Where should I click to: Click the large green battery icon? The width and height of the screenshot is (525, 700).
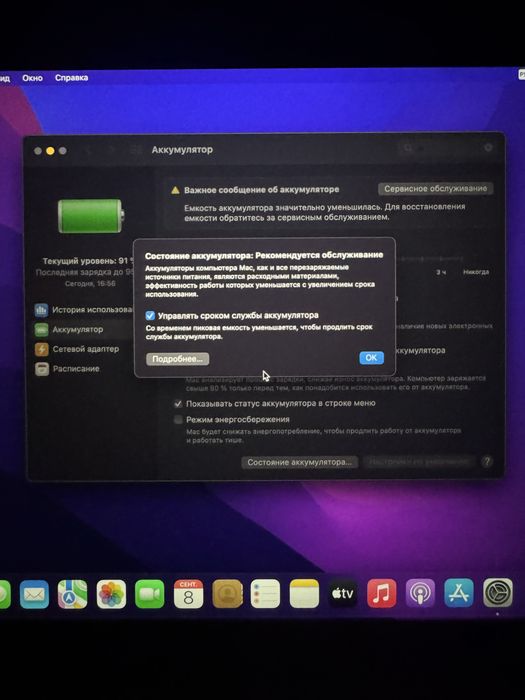tap(91, 216)
